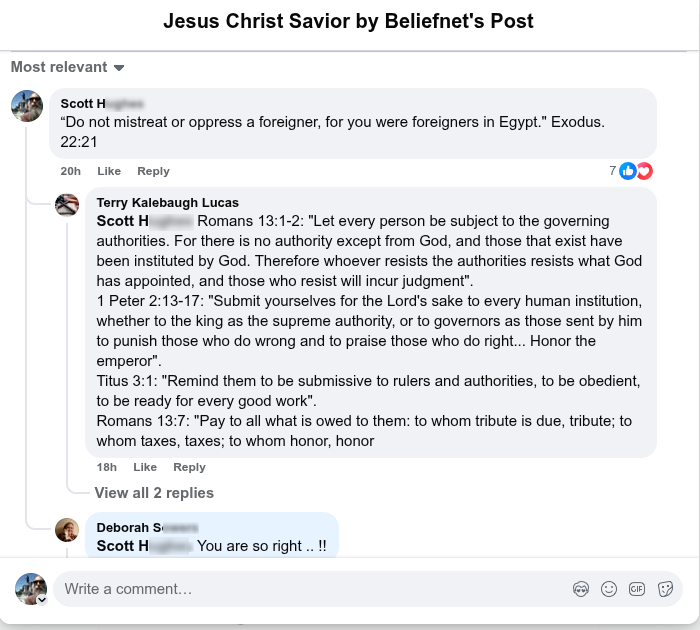Image resolution: width=700 pixels, height=630 pixels.
Task: Open the Most relevant sort dropdown
Action: (67, 67)
